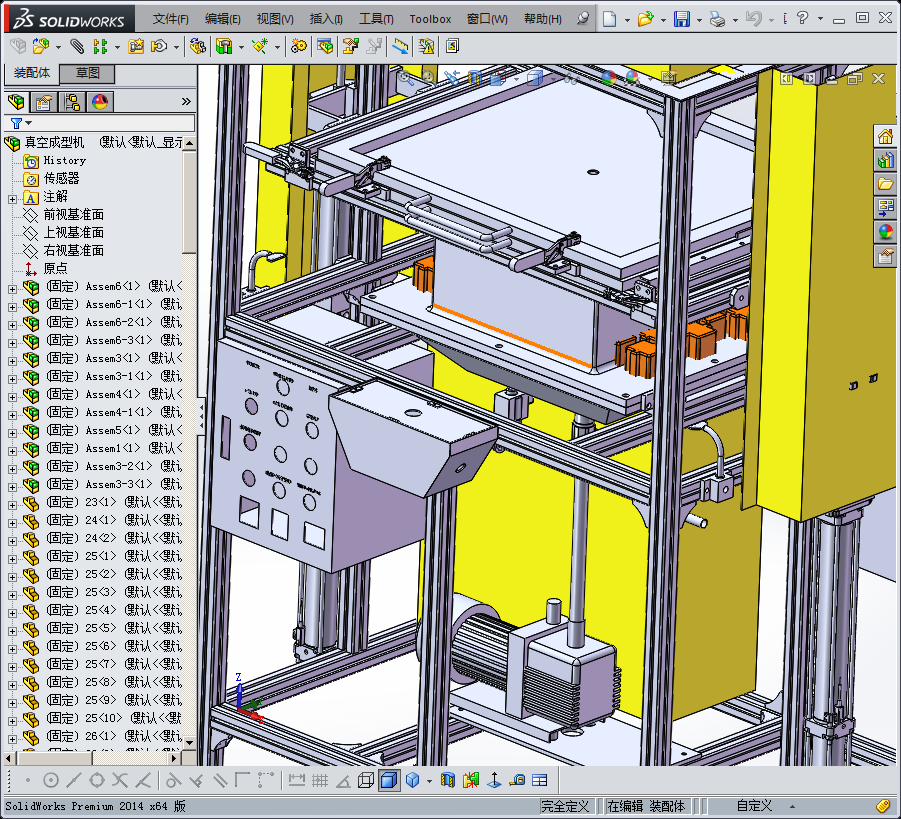Open the SolidWorks Resources home pane
The width and height of the screenshot is (901, 819).
885,136
